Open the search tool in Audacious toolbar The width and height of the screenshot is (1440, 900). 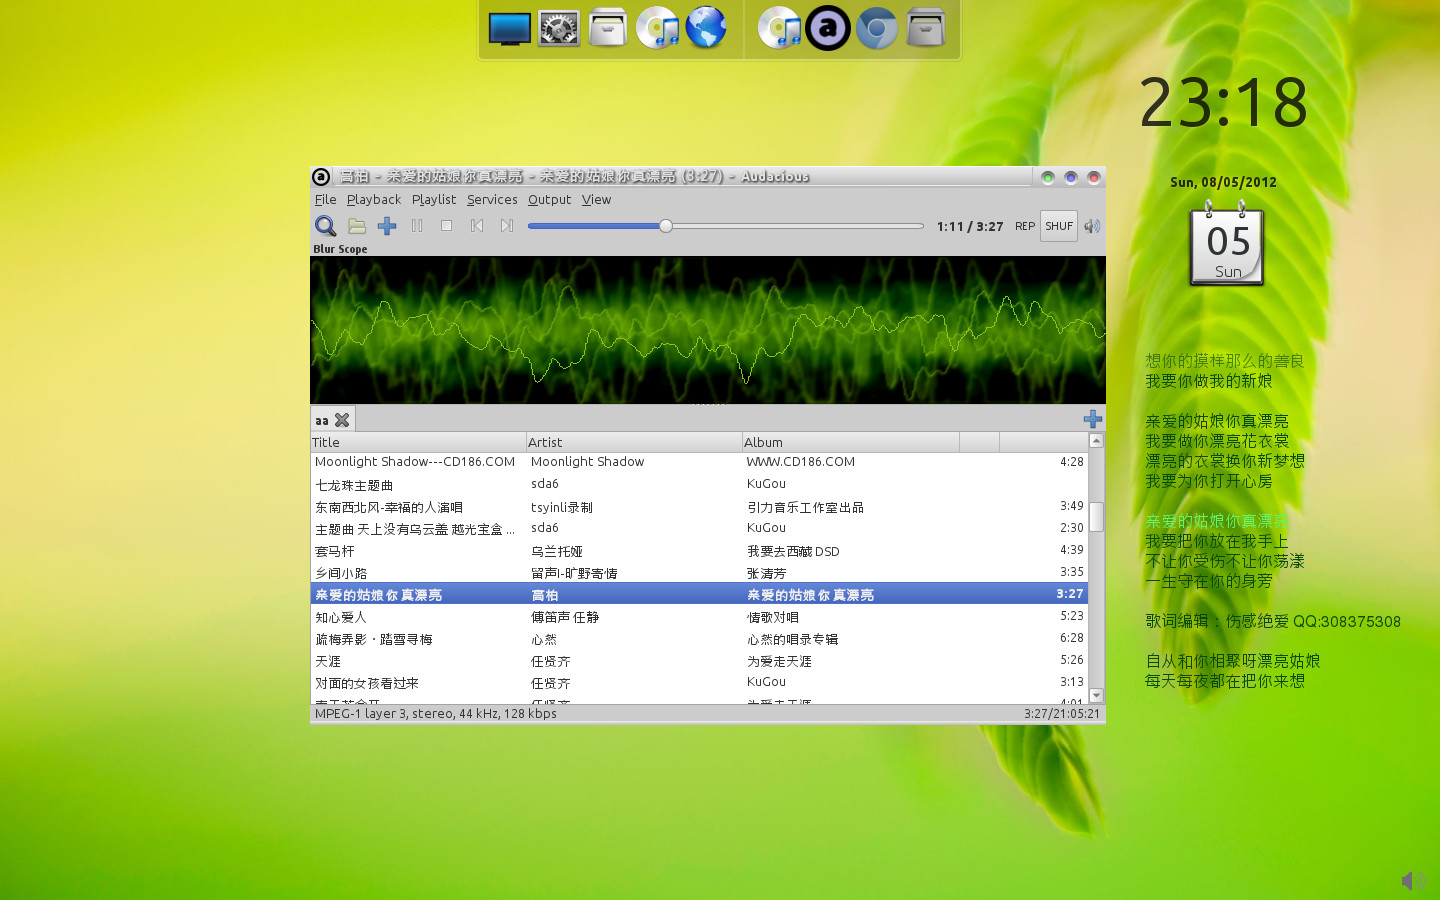coord(325,226)
